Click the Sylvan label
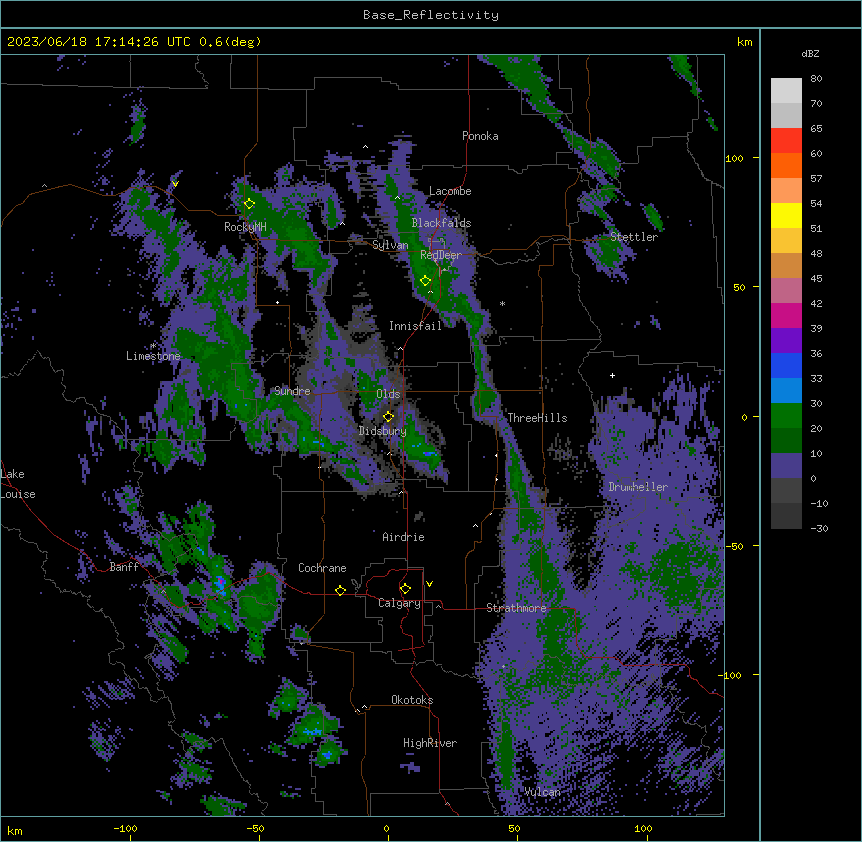Image resolution: width=862 pixels, height=842 pixels. [x=390, y=245]
